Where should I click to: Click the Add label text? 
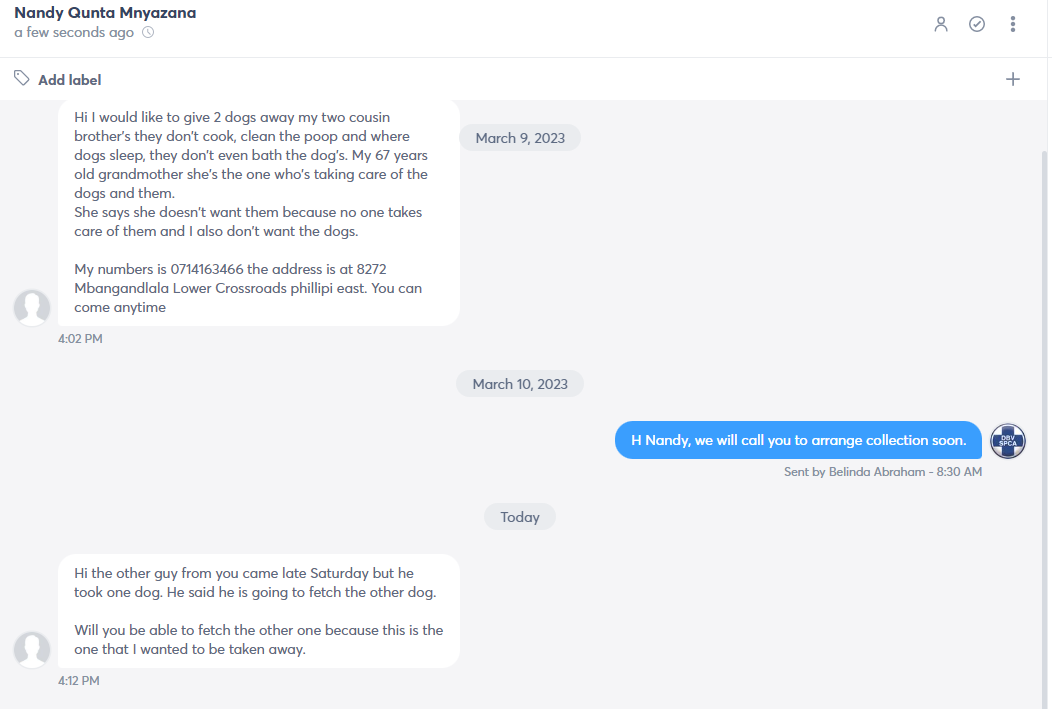(x=70, y=80)
